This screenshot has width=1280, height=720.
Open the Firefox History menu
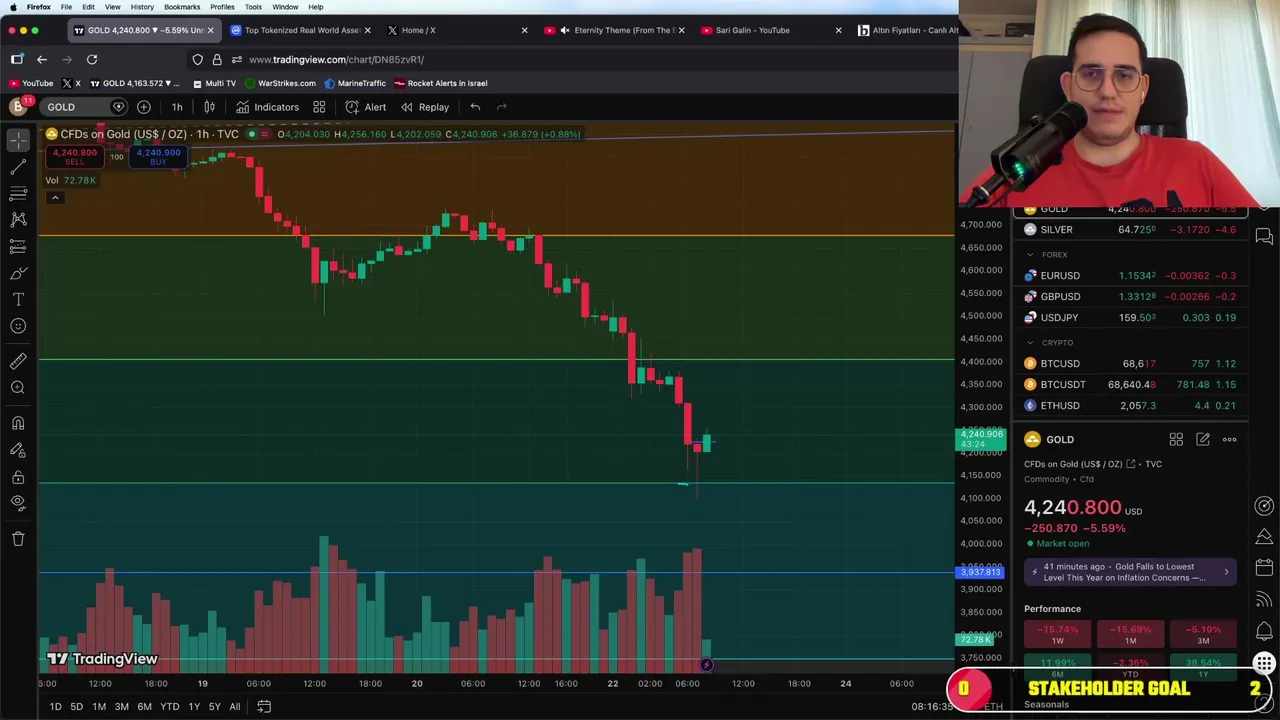point(142,7)
